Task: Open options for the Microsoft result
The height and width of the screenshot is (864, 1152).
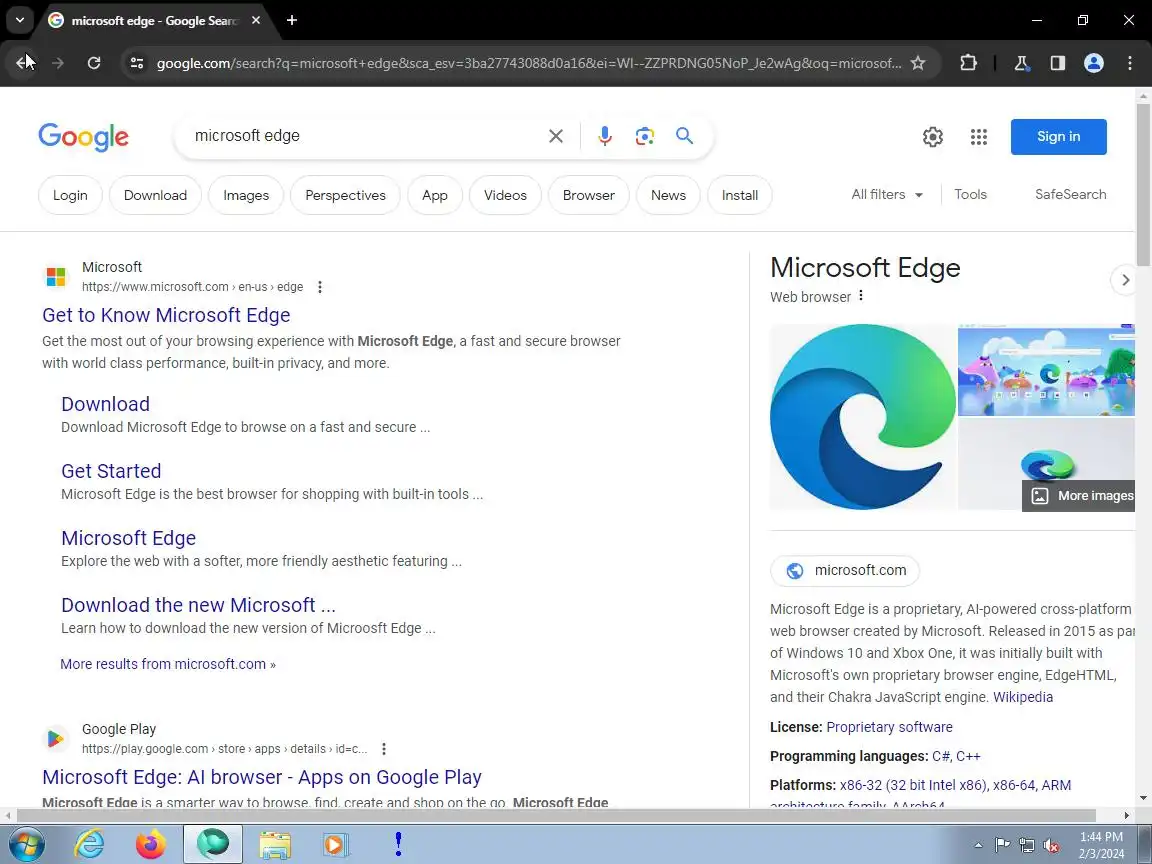Action: click(320, 287)
